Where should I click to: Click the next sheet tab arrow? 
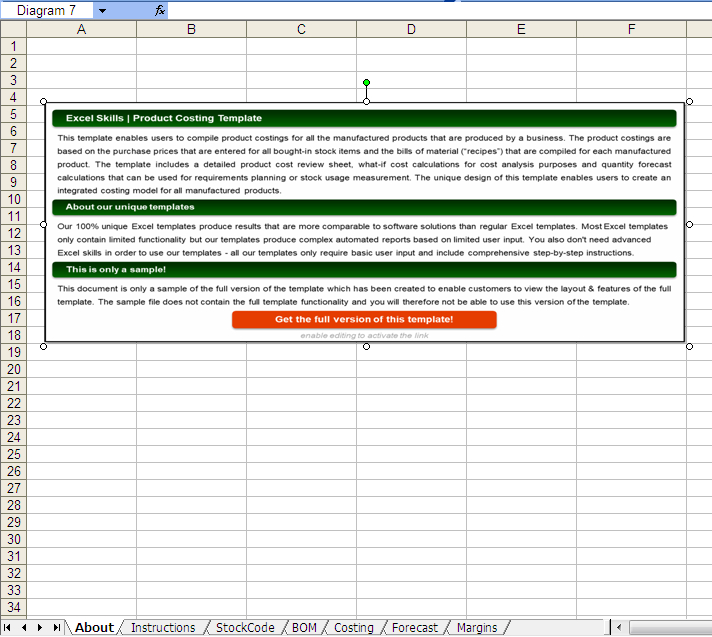pos(40,627)
